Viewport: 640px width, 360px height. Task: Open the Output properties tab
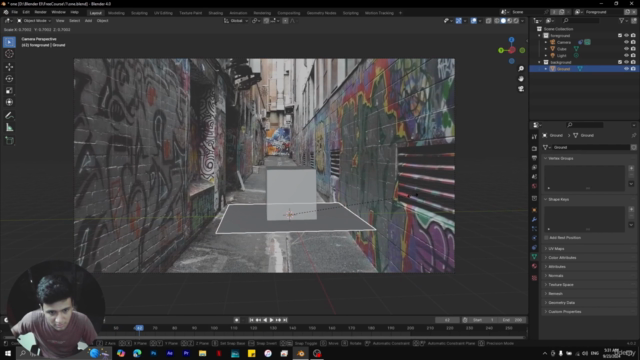pyautogui.click(x=534, y=158)
